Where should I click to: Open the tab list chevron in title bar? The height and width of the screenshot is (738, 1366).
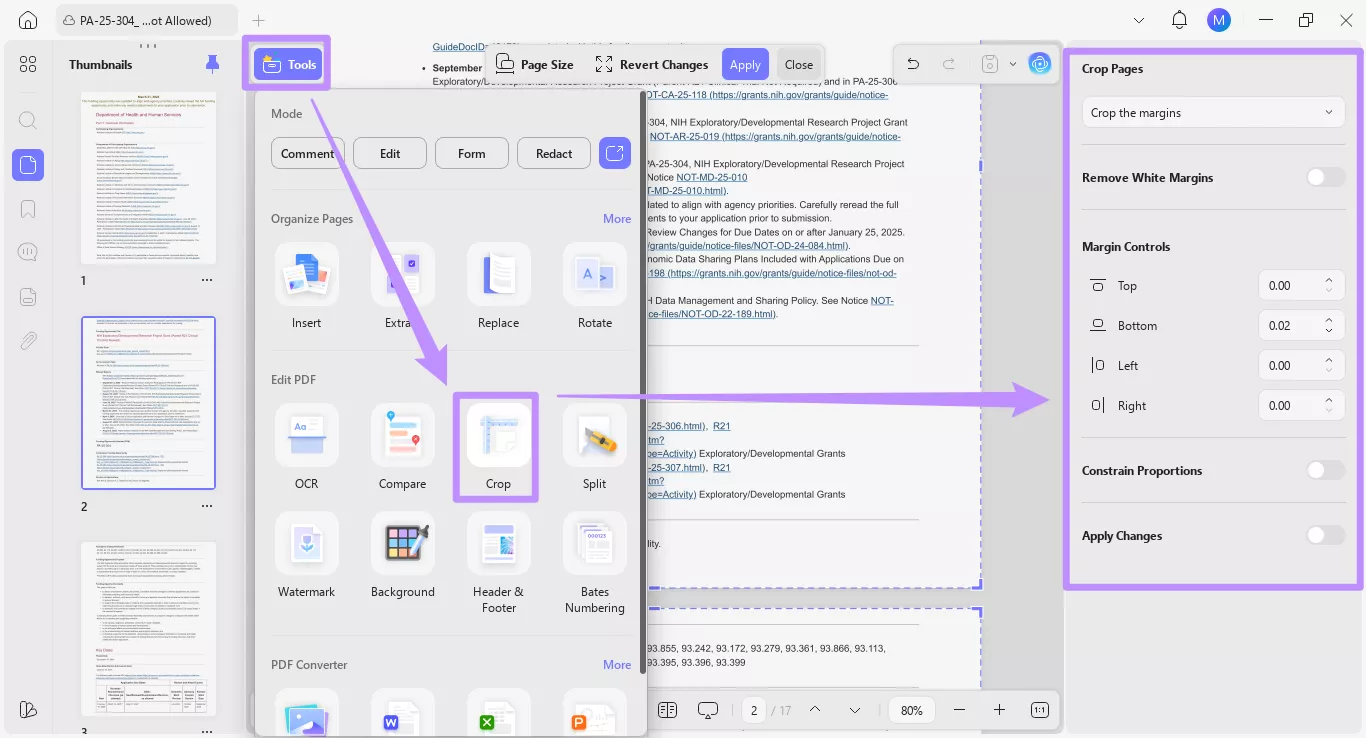tap(1140, 20)
